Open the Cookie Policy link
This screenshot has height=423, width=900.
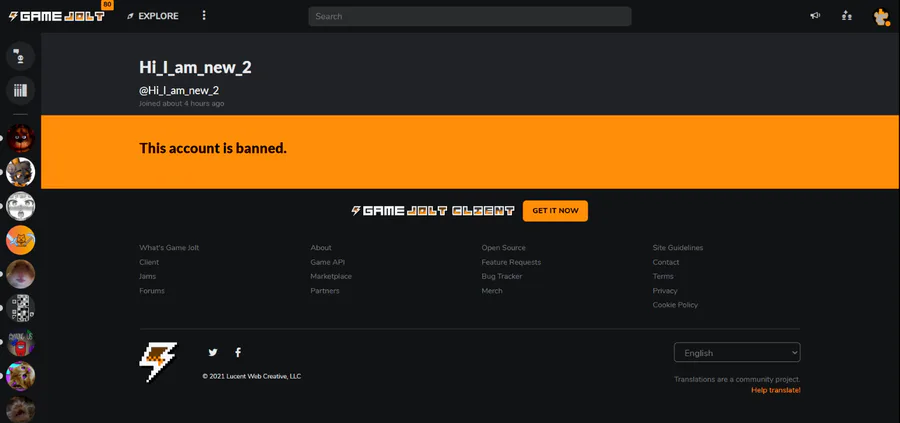(676, 305)
